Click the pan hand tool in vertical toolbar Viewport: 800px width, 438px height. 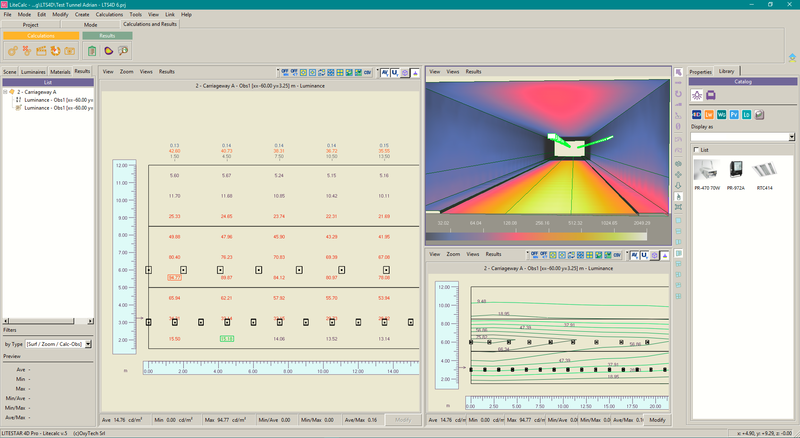tap(679, 197)
